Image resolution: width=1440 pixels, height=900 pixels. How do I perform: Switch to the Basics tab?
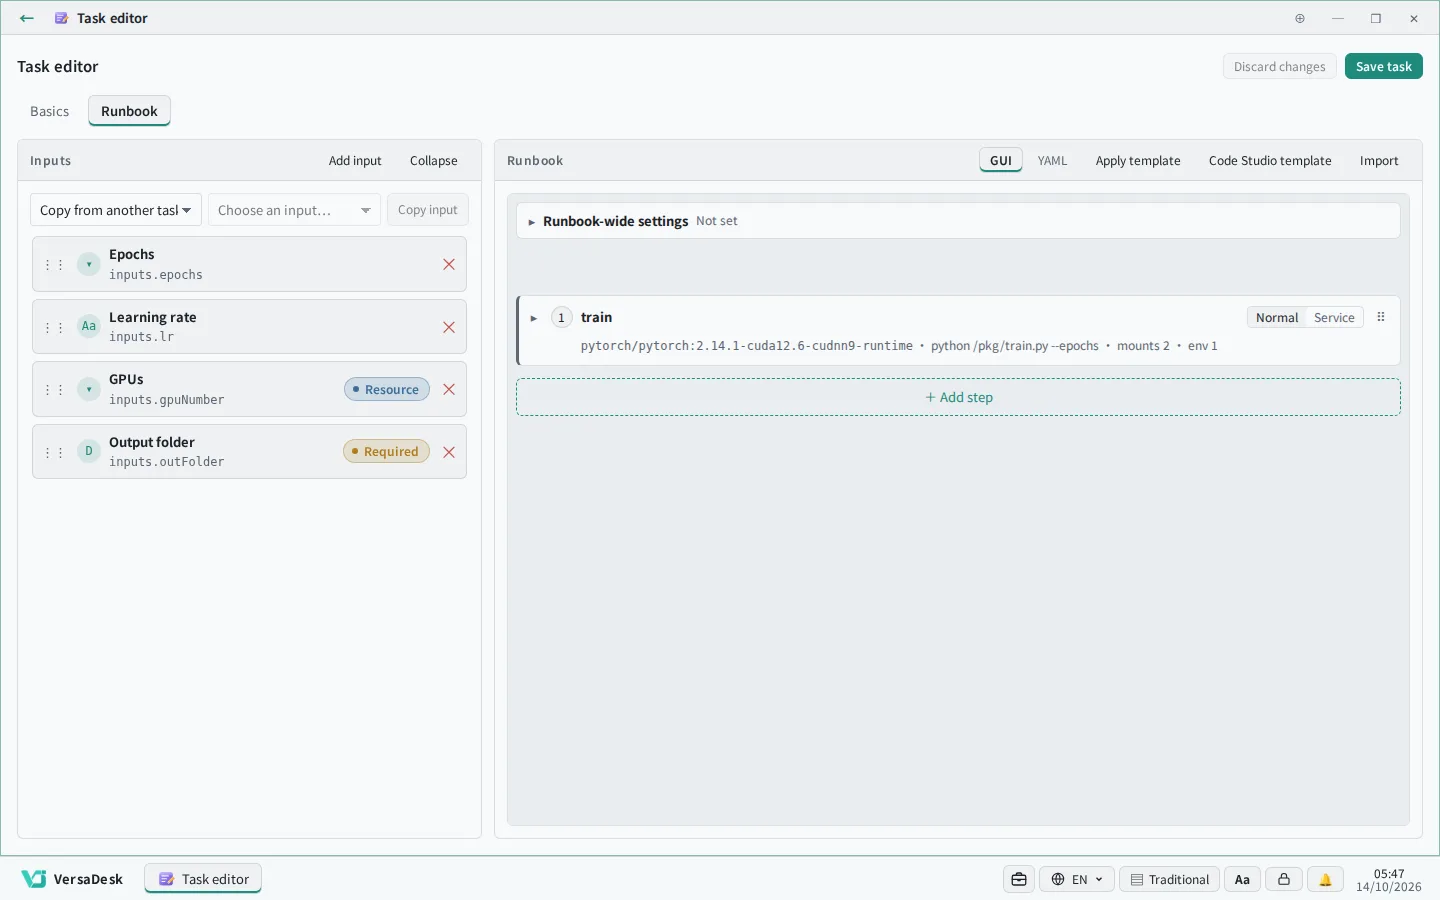[x=50, y=111]
